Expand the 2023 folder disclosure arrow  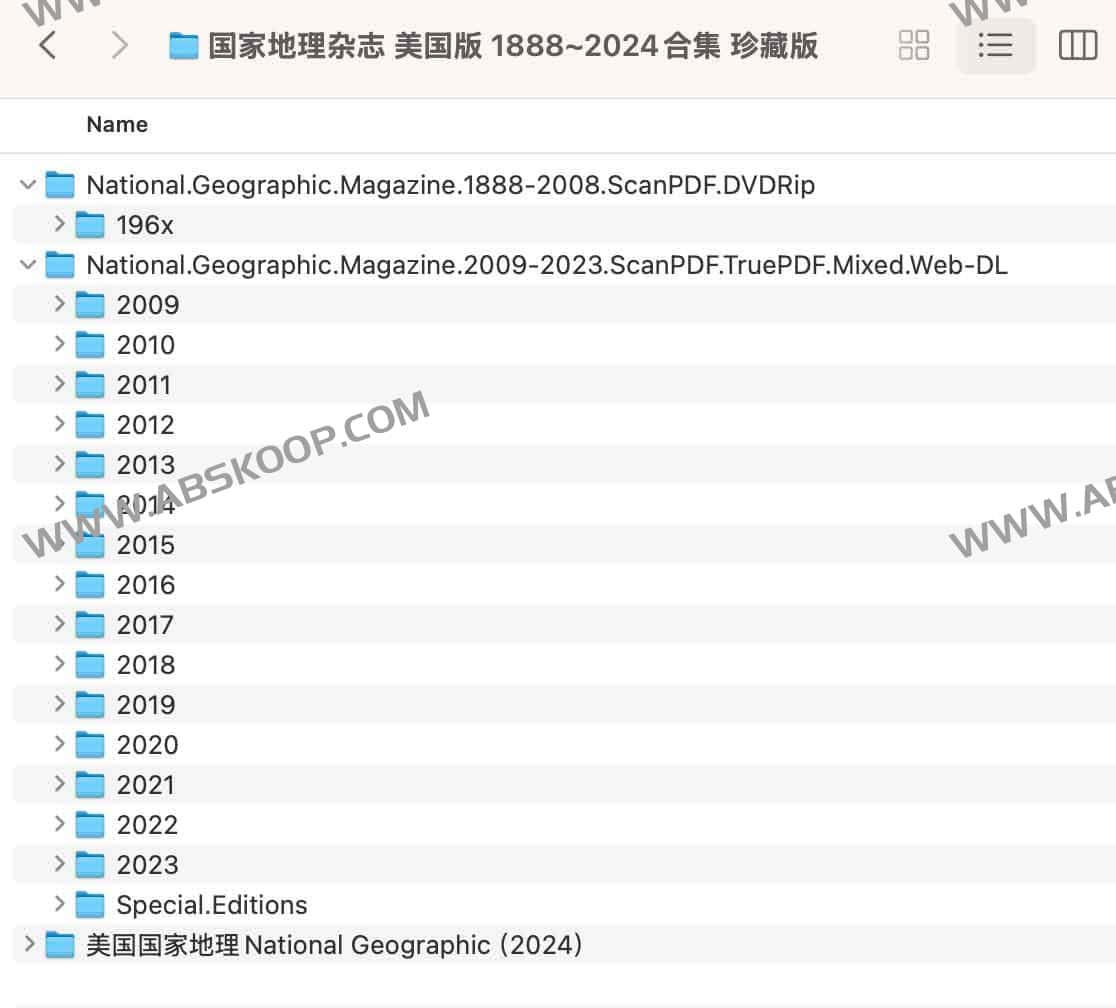[60, 864]
